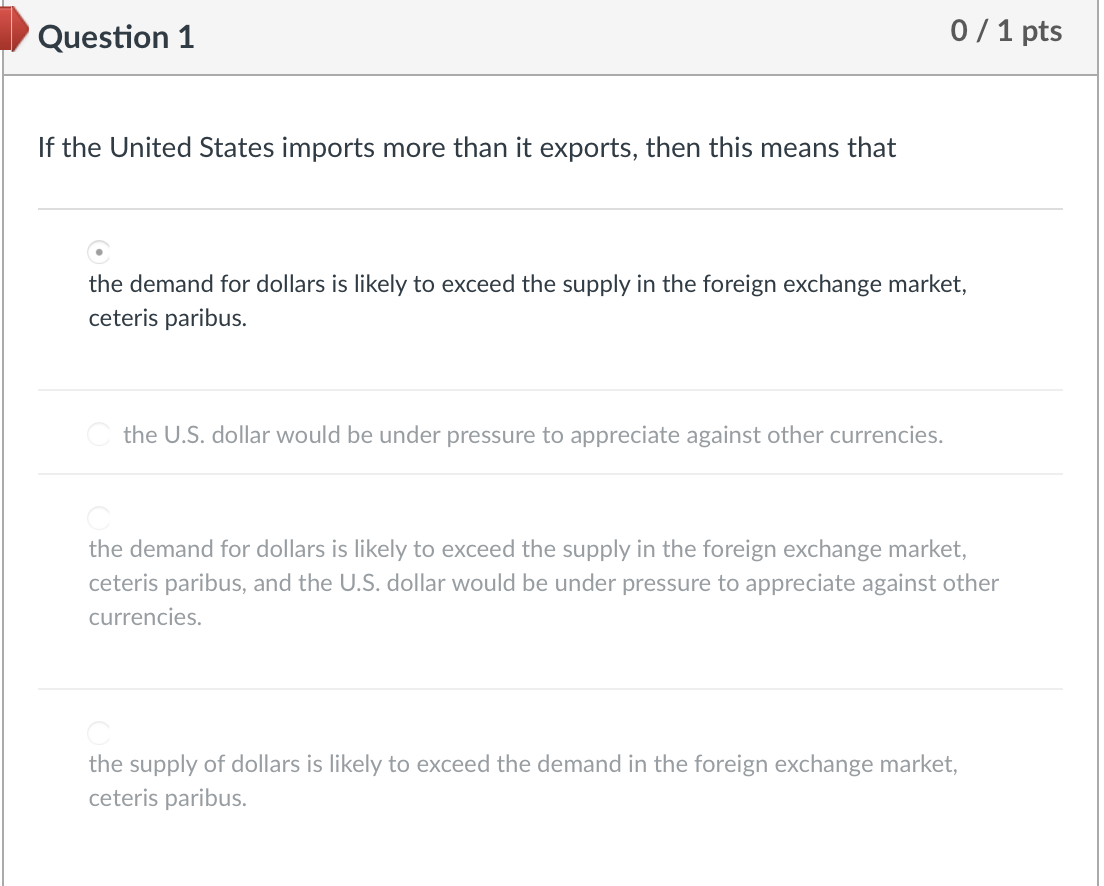Choose the second answer about dollar appreciation
Viewport: 1104px width, 886px height.
99,435
